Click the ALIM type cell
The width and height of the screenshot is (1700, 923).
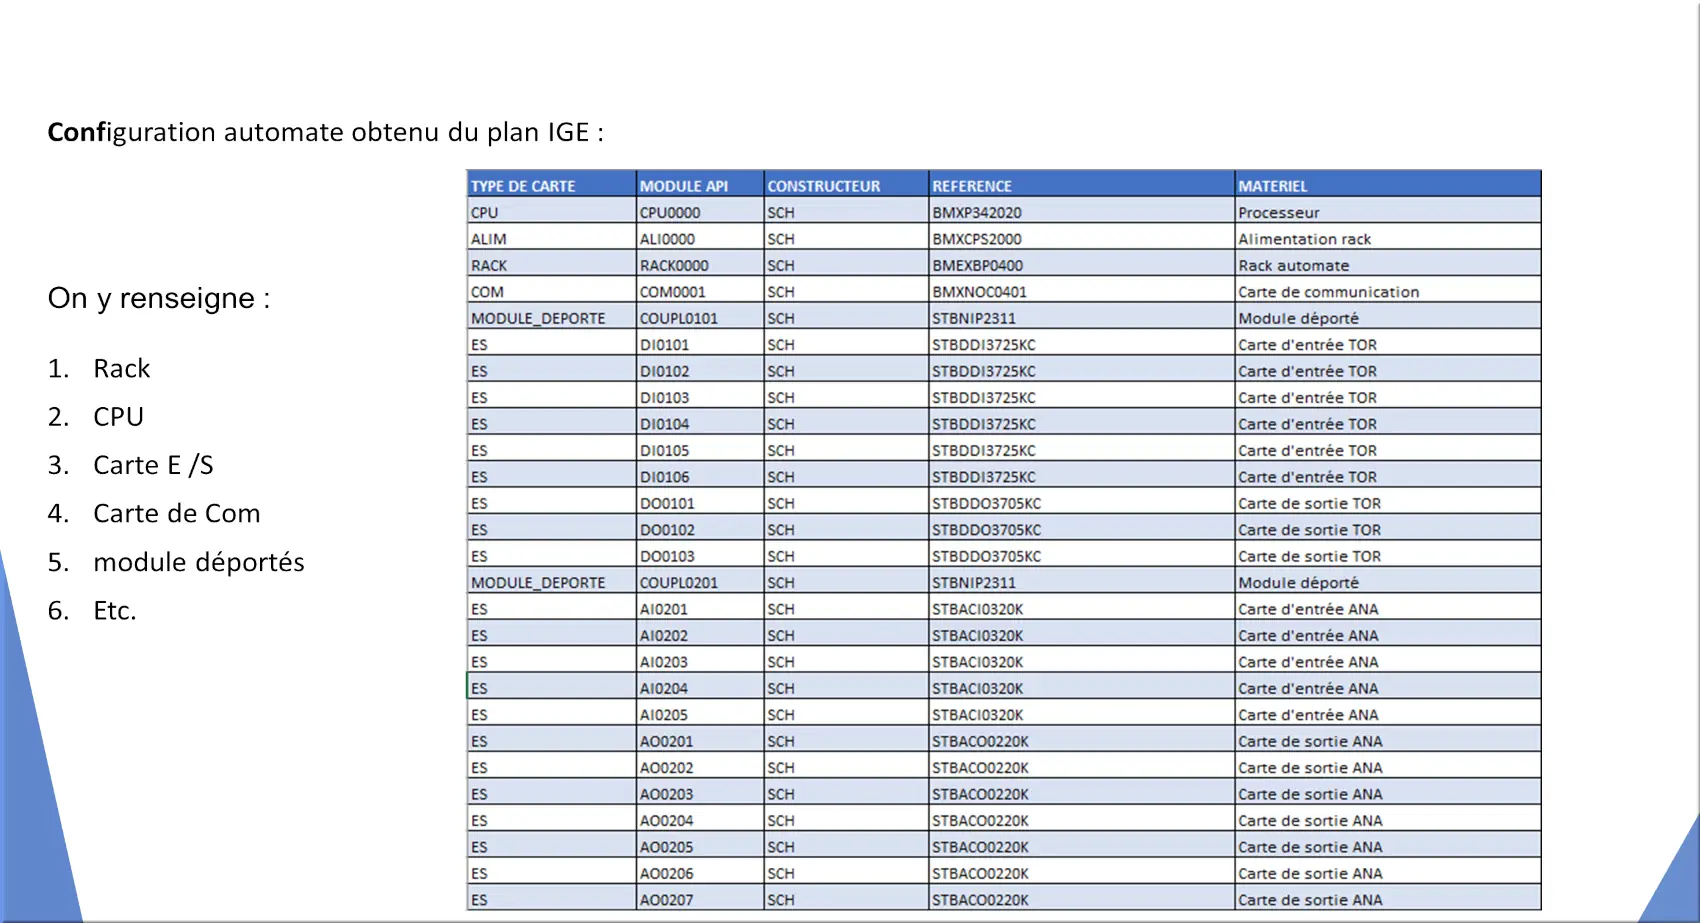[551, 239]
